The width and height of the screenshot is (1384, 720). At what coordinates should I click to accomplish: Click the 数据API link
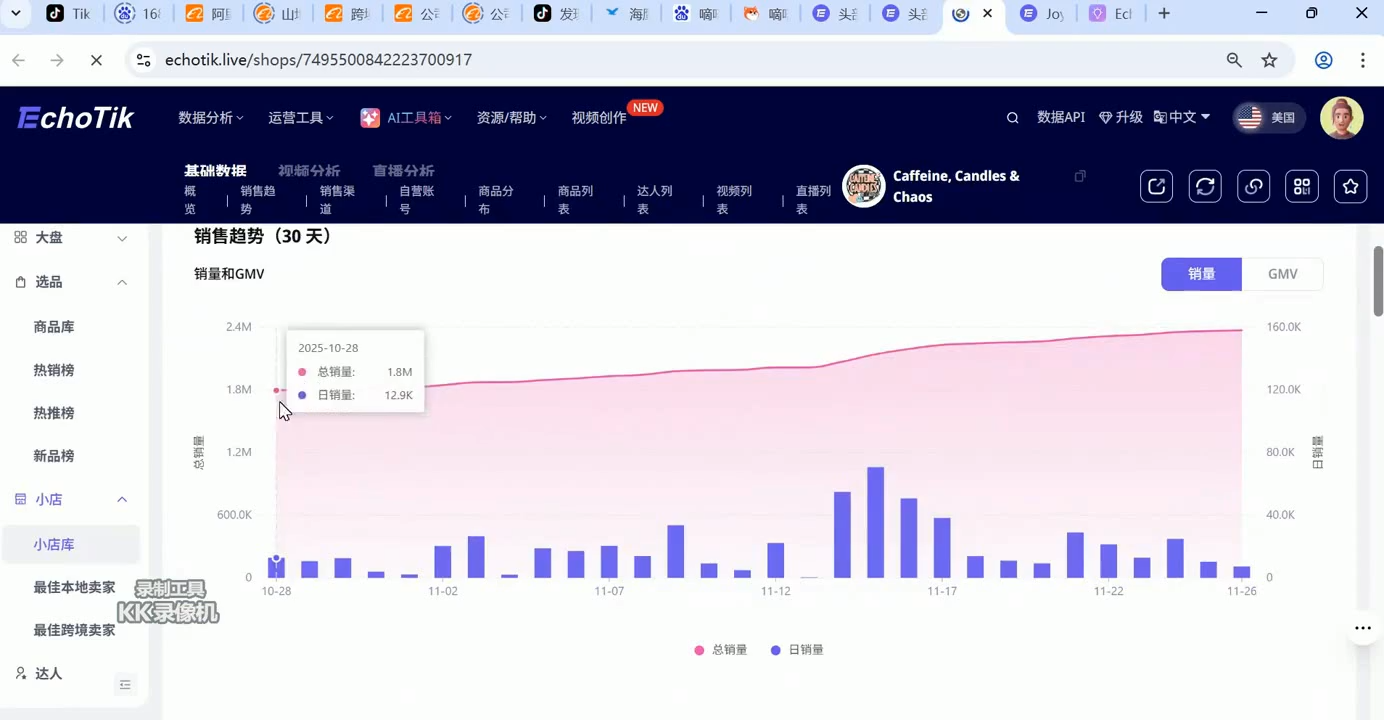tap(1061, 117)
